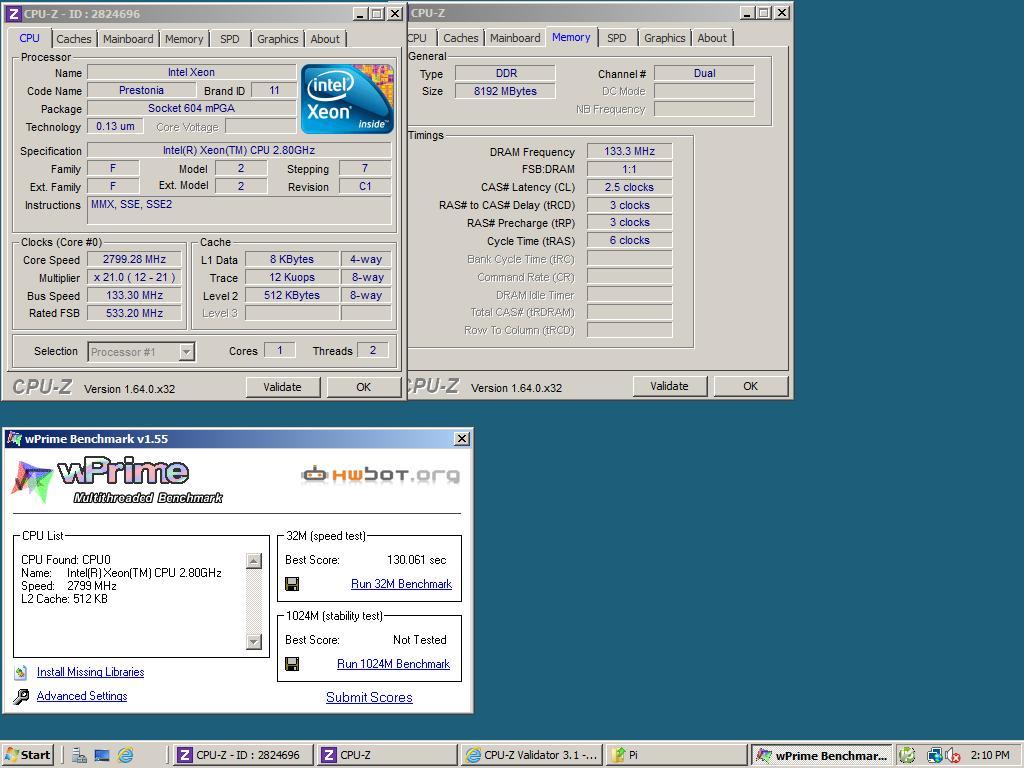Image resolution: width=1024 pixels, height=768 pixels.
Task: Open Mainboard tab in right CPU-Z window
Action: [515, 38]
